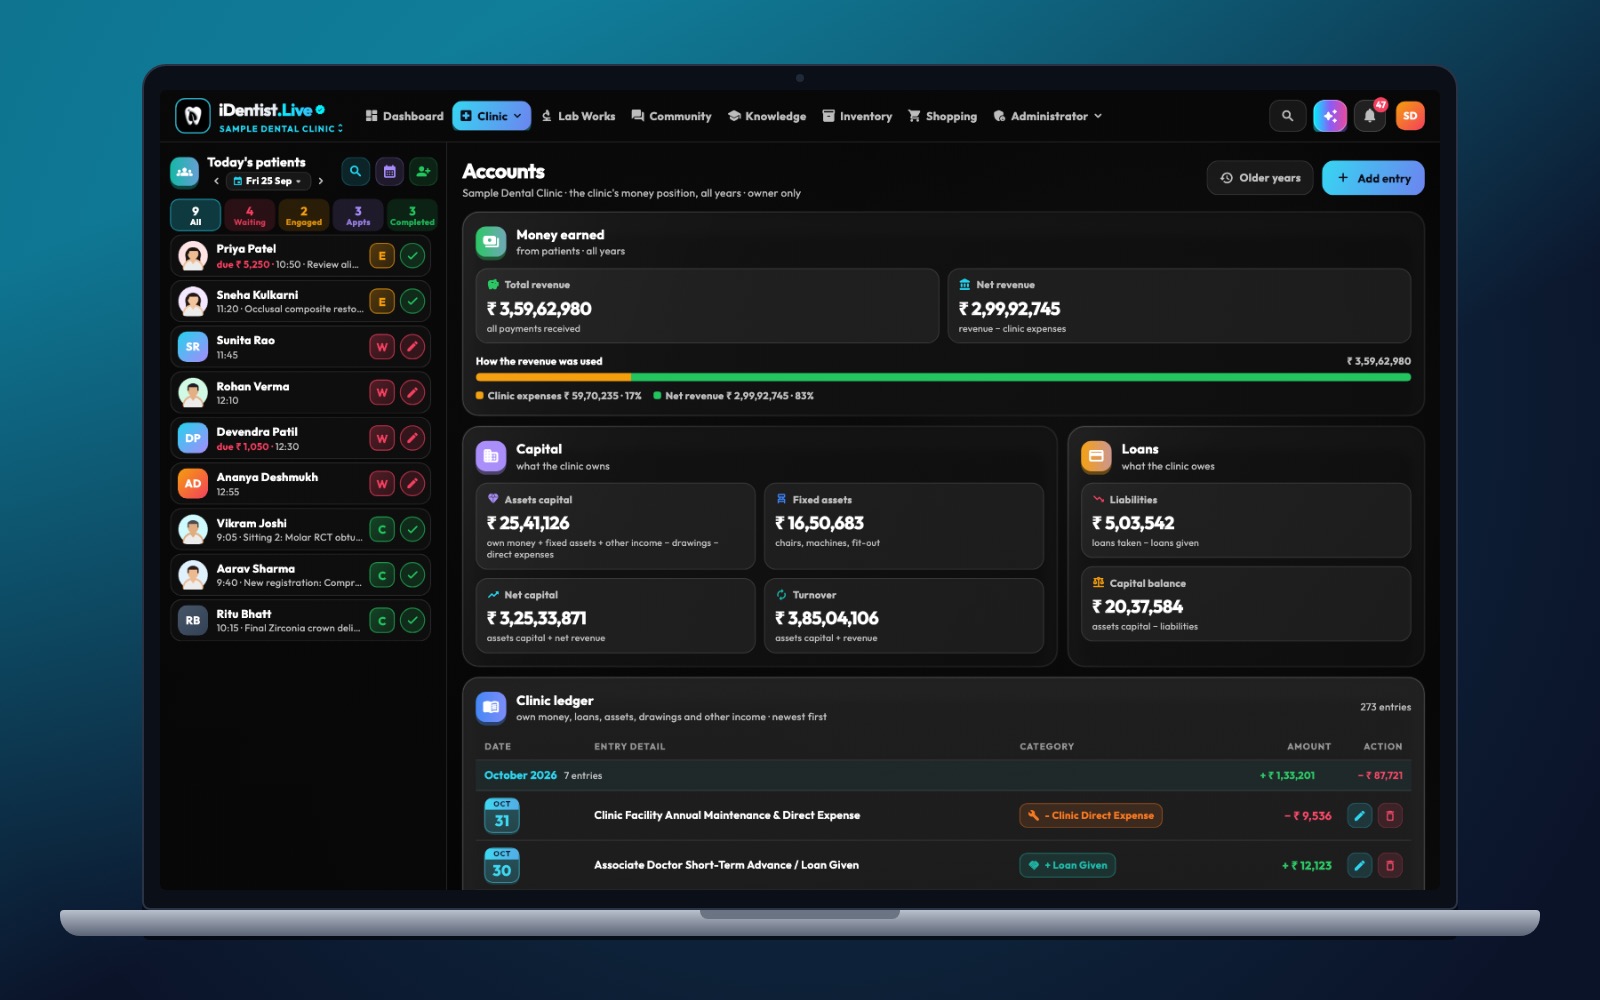This screenshot has height=1000, width=1600.
Task: Search today's patients using magnifier icon
Action: click(355, 172)
